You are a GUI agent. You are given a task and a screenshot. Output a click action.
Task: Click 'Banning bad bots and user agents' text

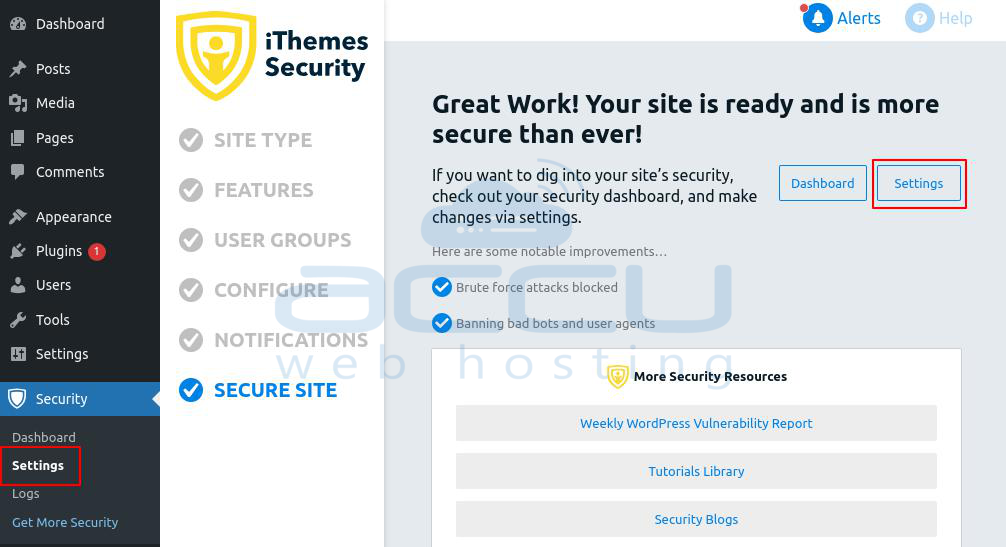click(556, 323)
